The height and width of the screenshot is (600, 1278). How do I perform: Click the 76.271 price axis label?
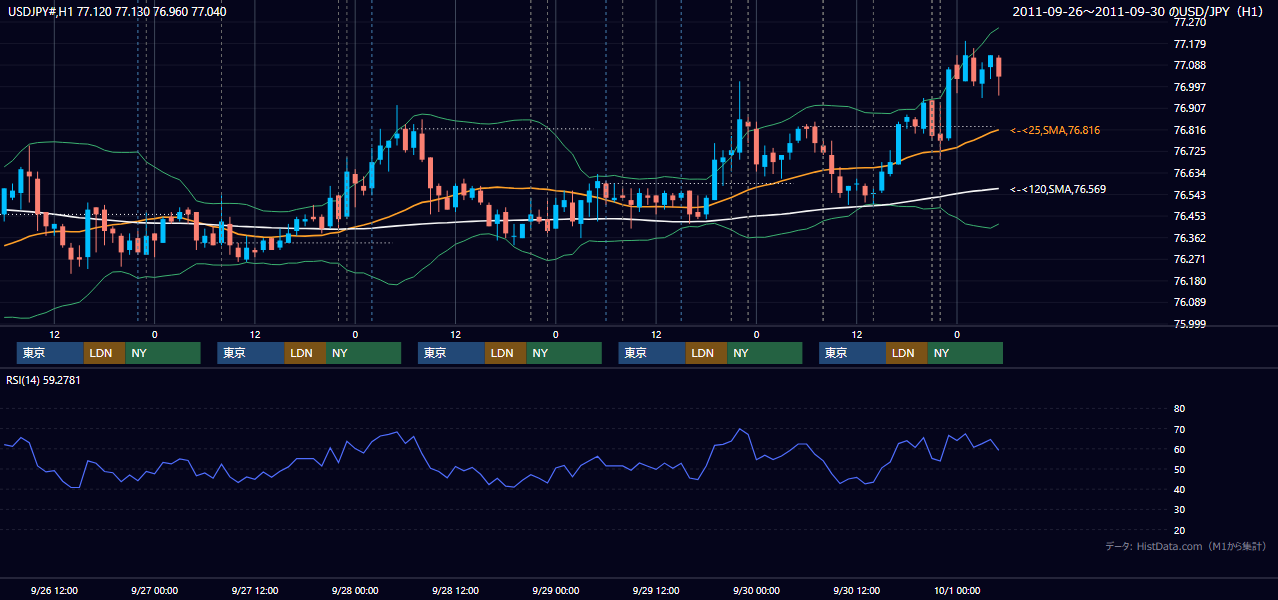(1189, 259)
